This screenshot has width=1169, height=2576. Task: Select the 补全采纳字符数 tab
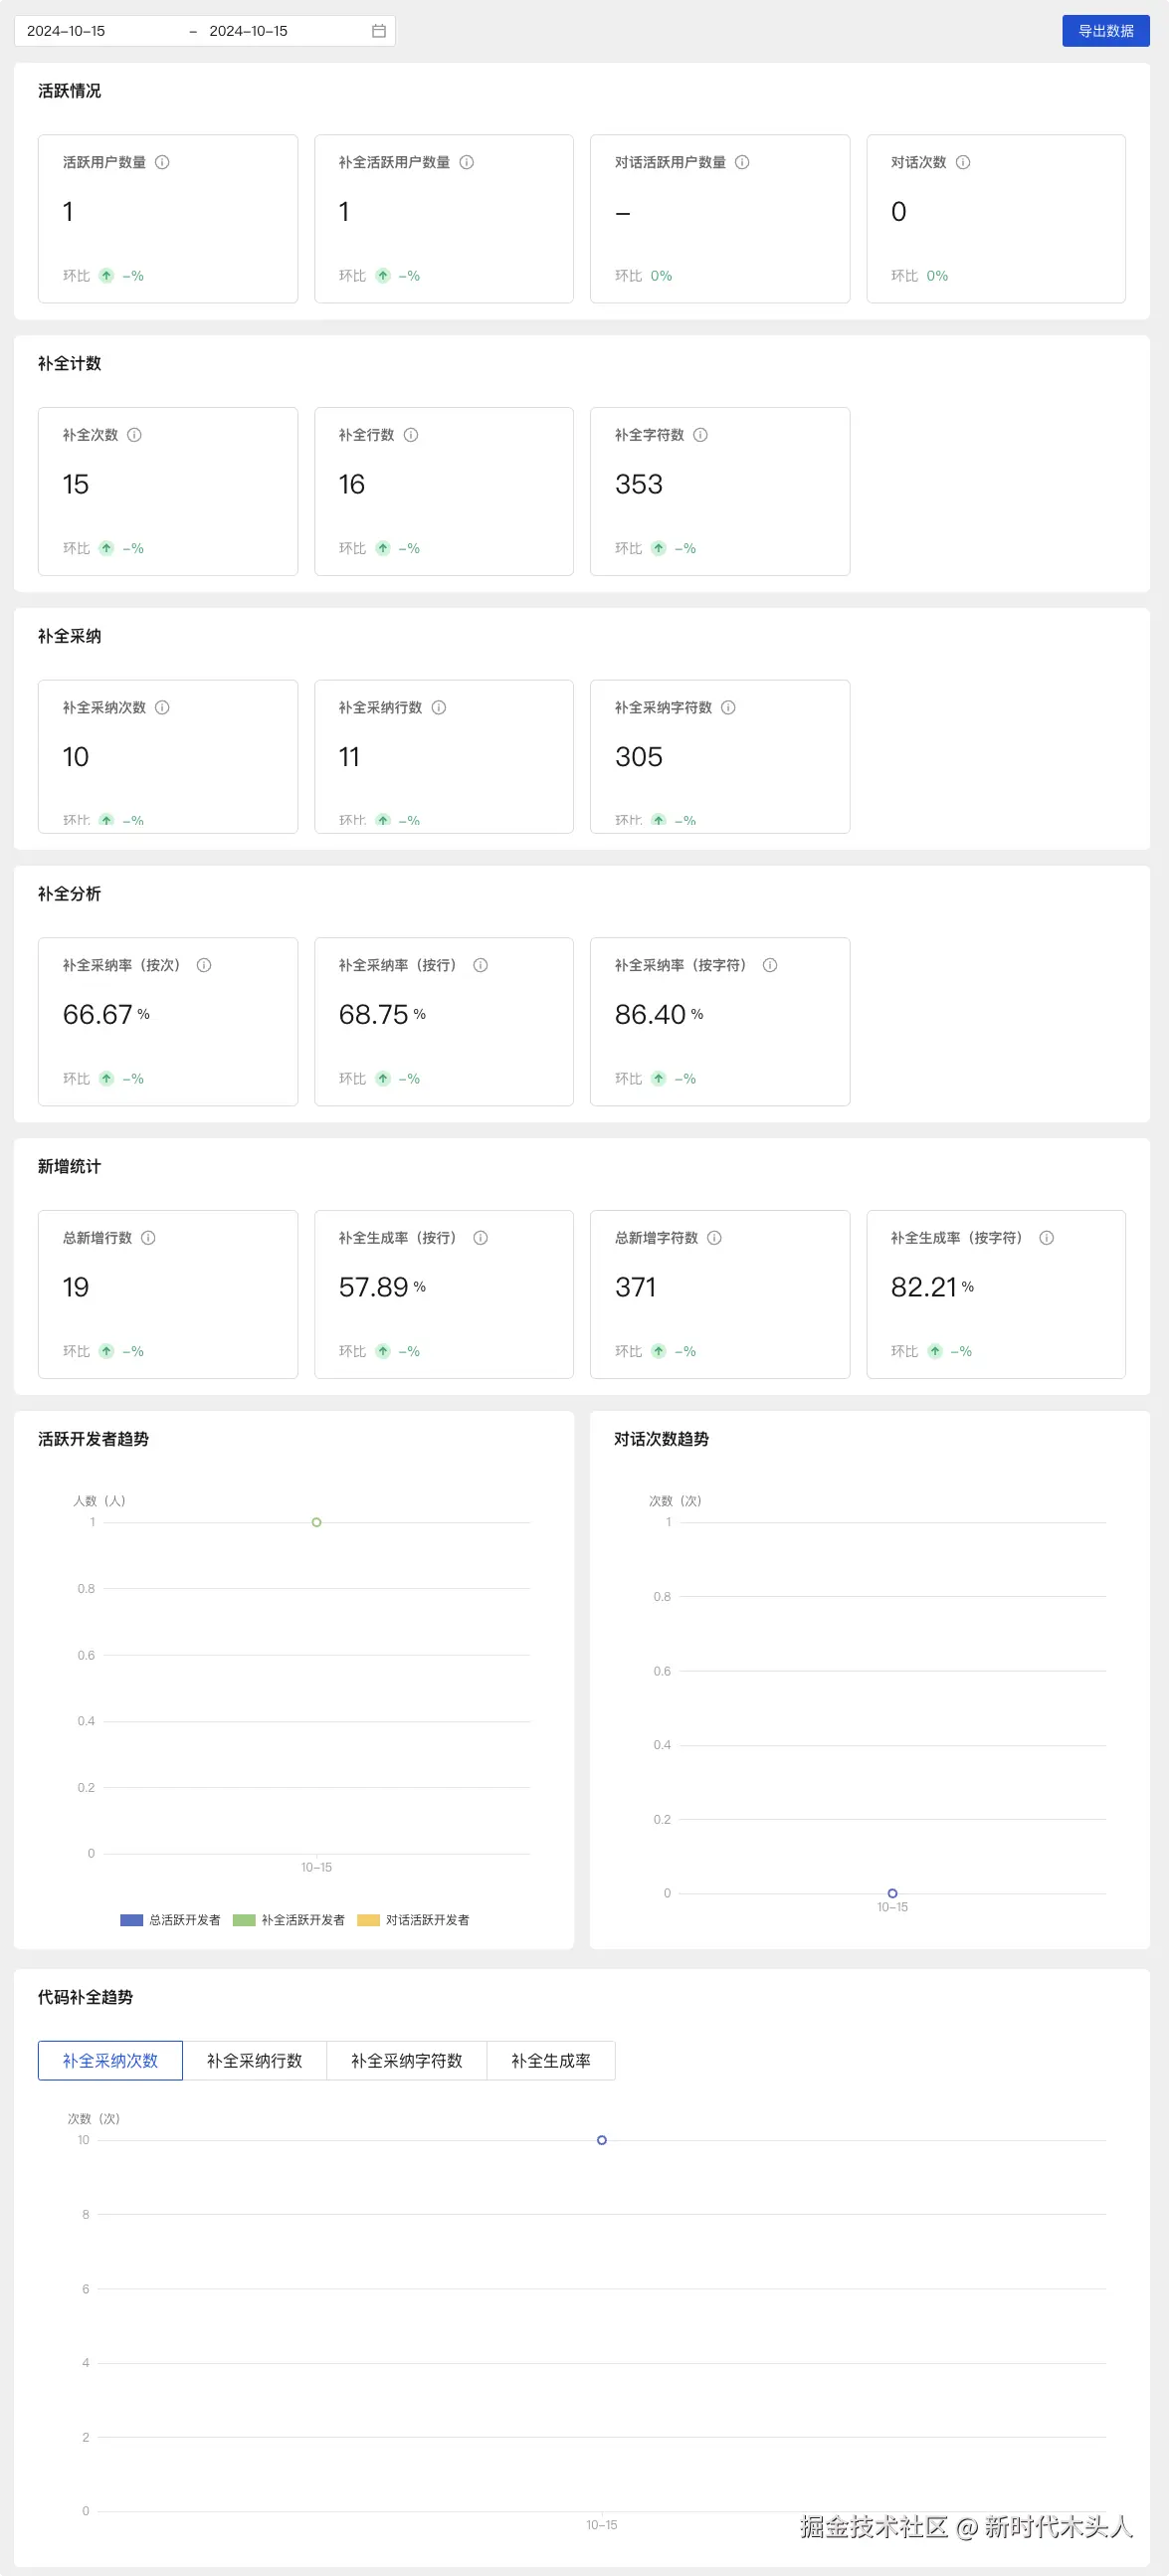(x=406, y=2061)
